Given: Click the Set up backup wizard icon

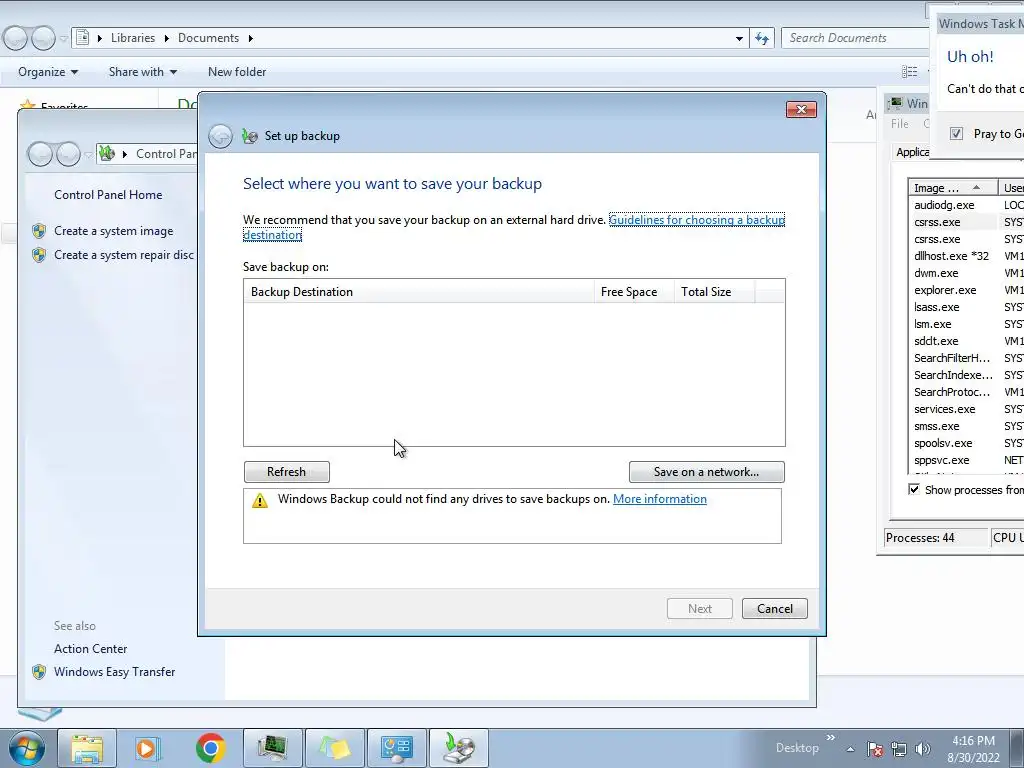Looking at the screenshot, I should pos(249,136).
